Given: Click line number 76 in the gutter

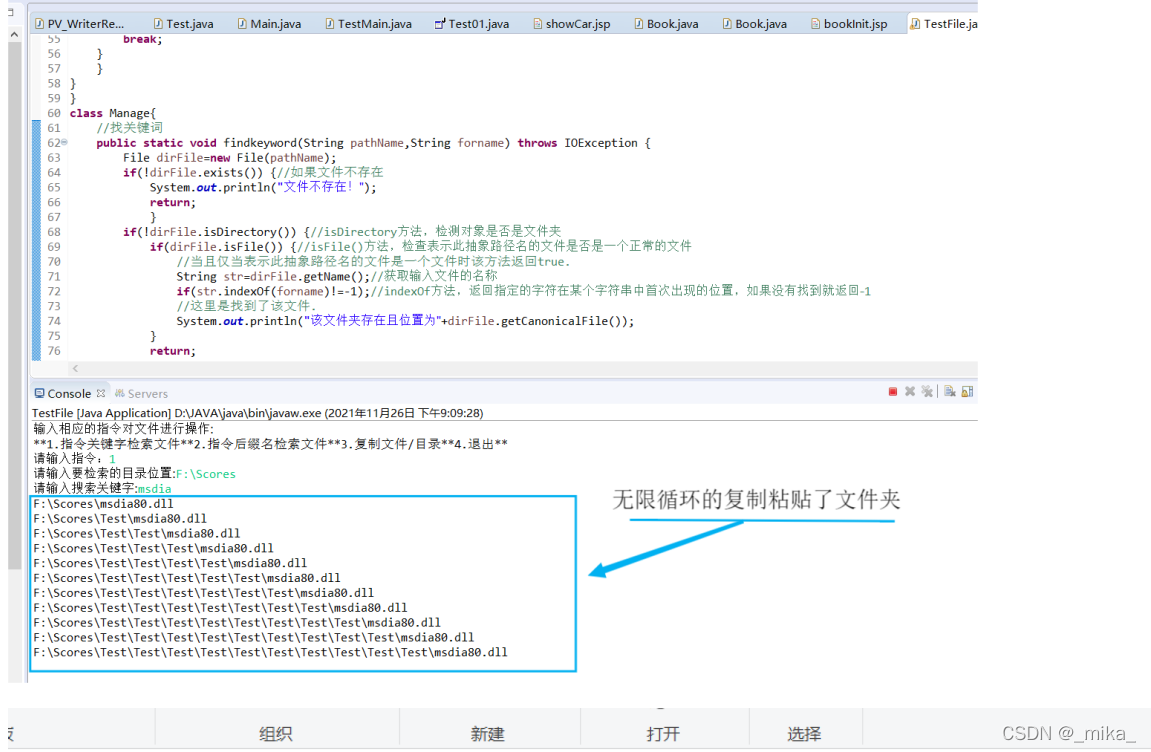Looking at the screenshot, I should tap(54, 351).
